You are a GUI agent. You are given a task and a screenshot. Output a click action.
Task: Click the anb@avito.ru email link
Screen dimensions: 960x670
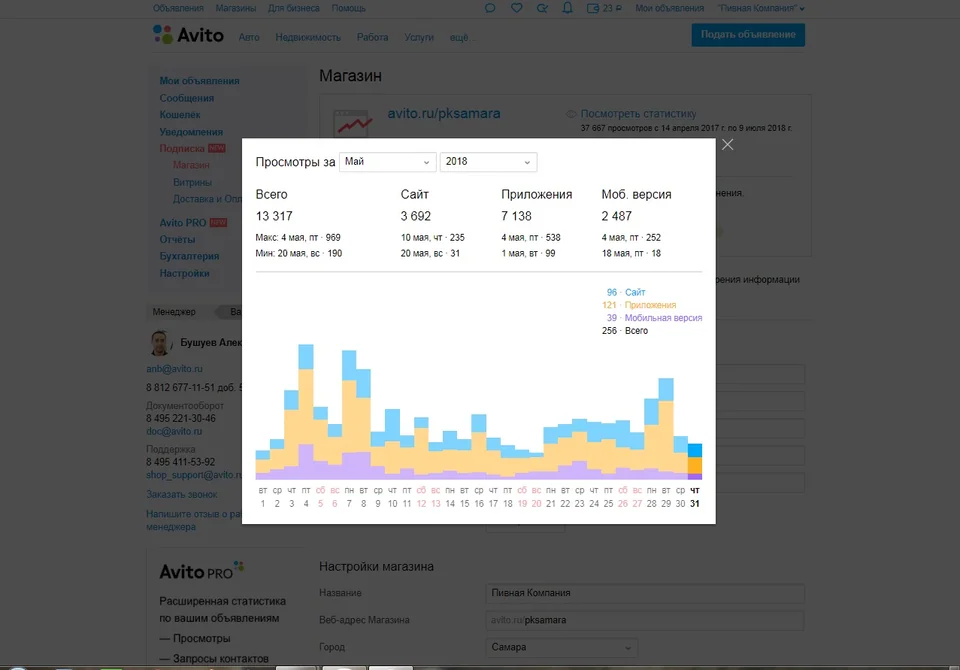pyautogui.click(x=174, y=369)
